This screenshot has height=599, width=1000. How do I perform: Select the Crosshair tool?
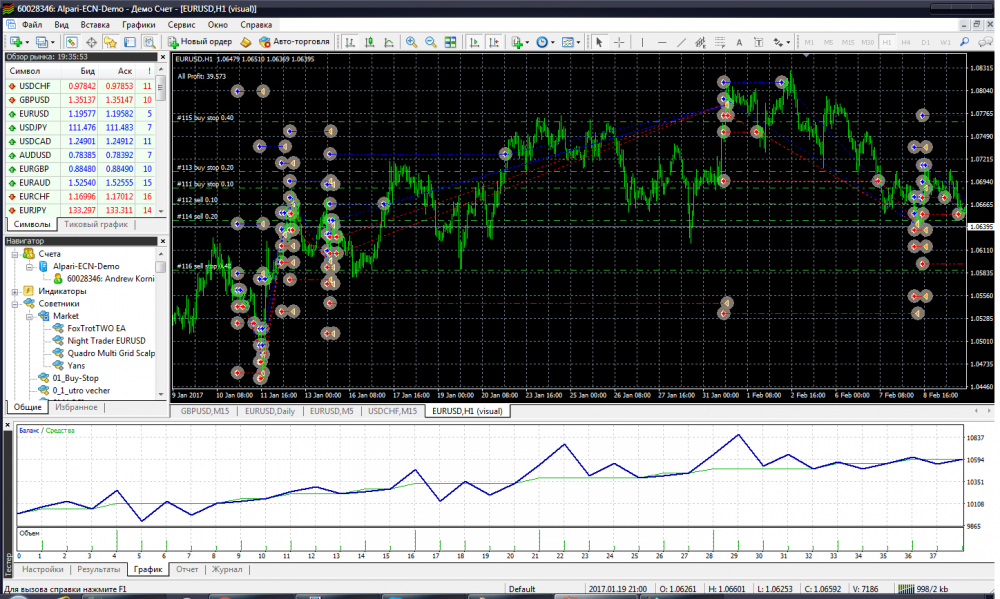tap(619, 42)
